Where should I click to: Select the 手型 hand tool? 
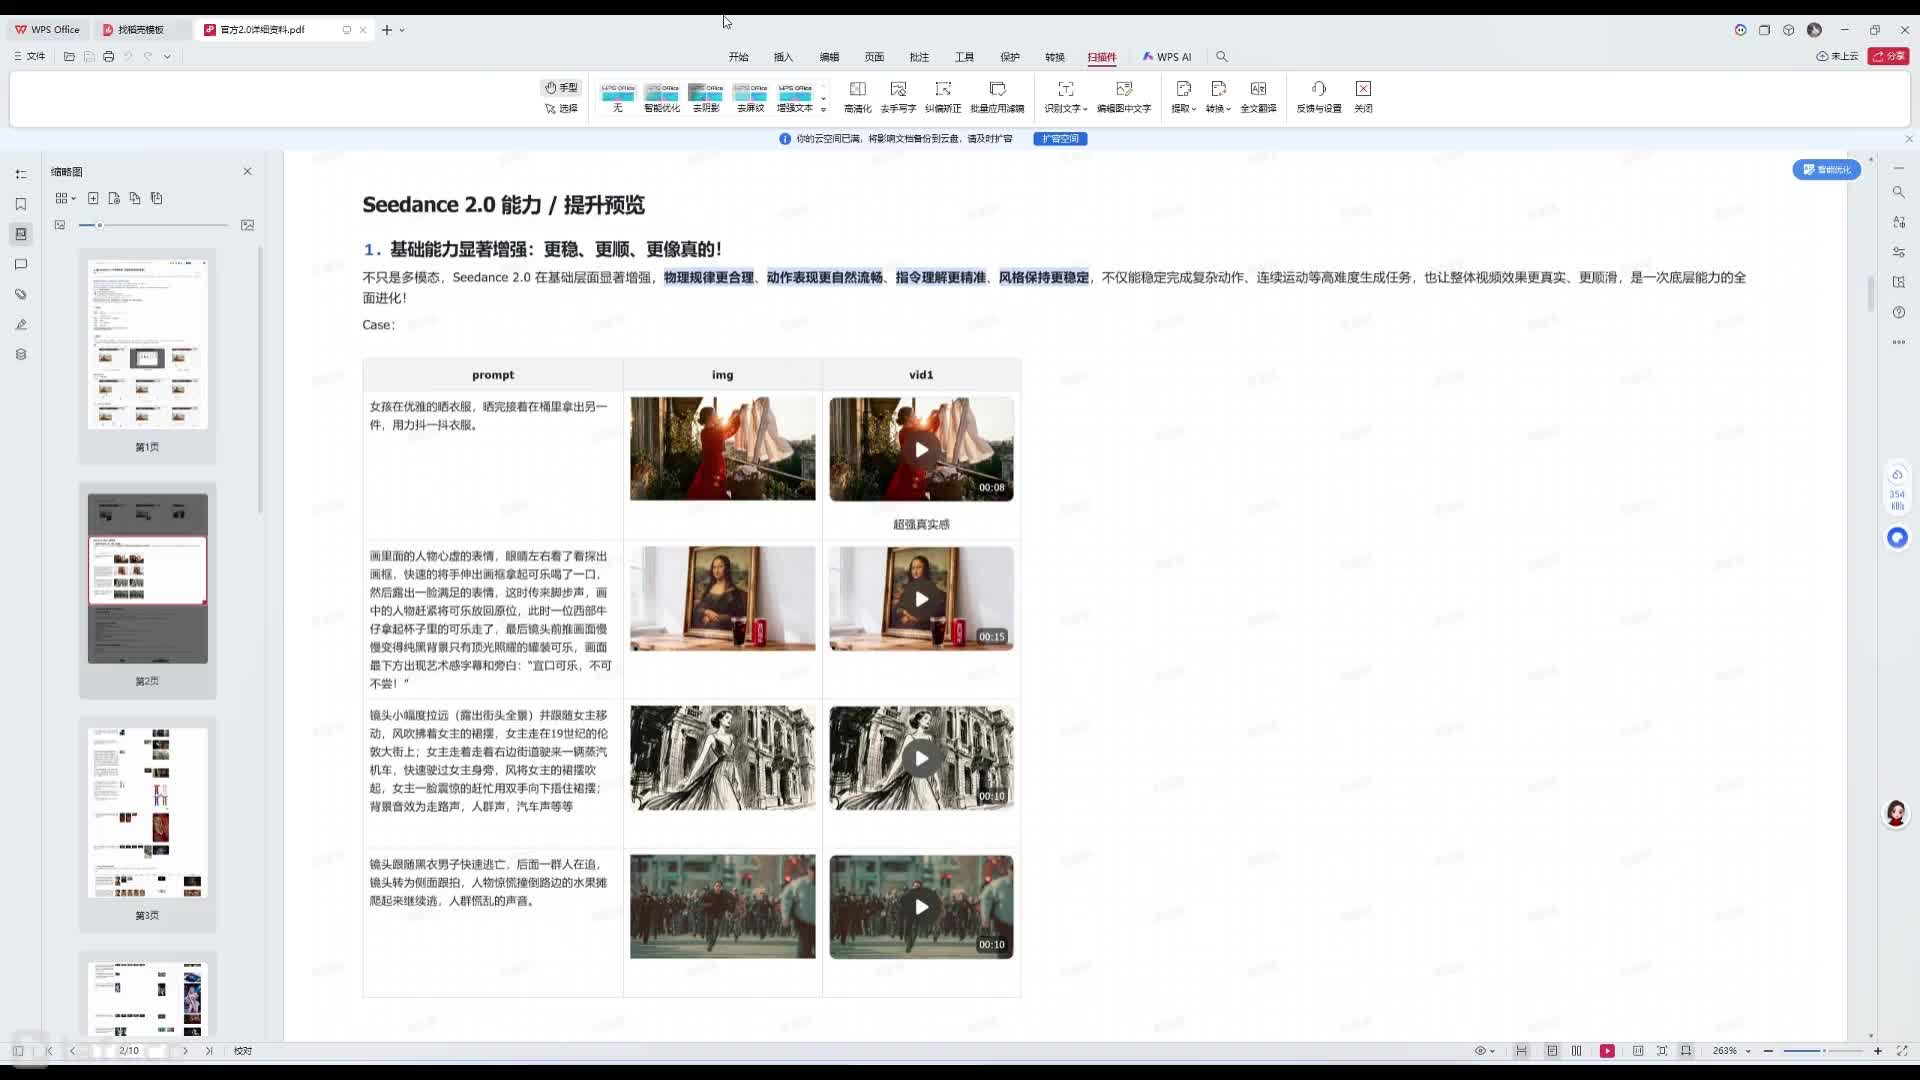pos(561,88)
